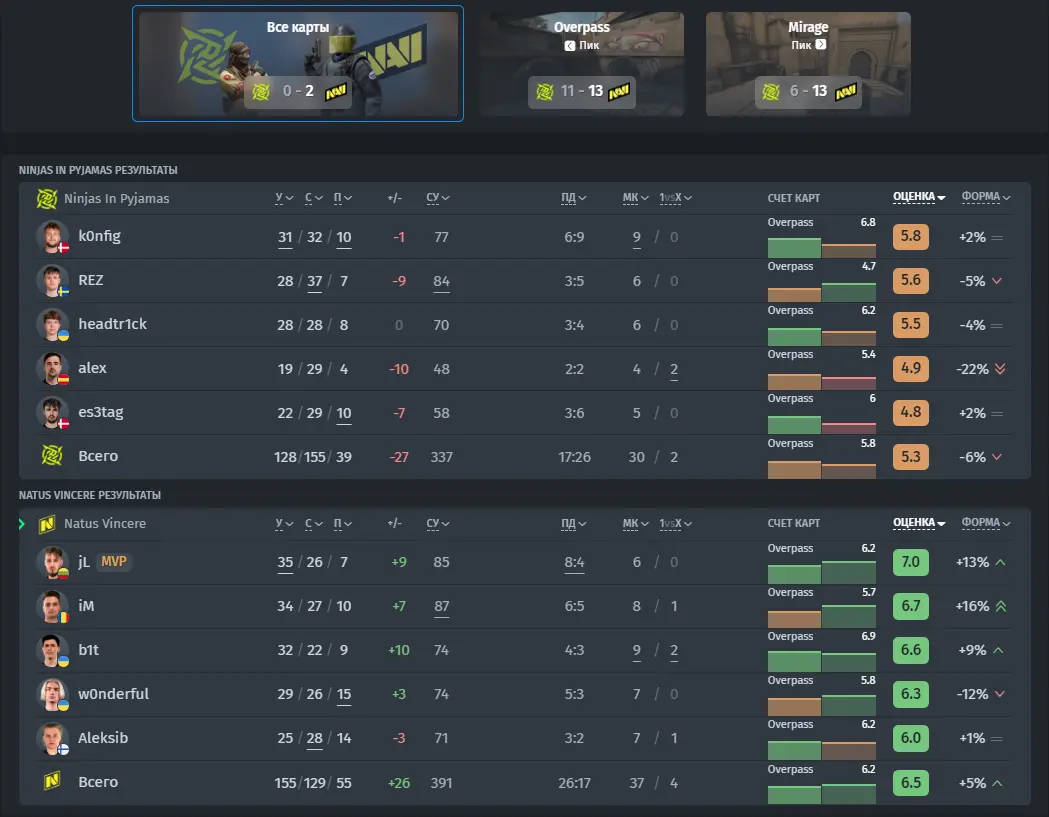
Task: Open alex player avatar
Action: 52,369
